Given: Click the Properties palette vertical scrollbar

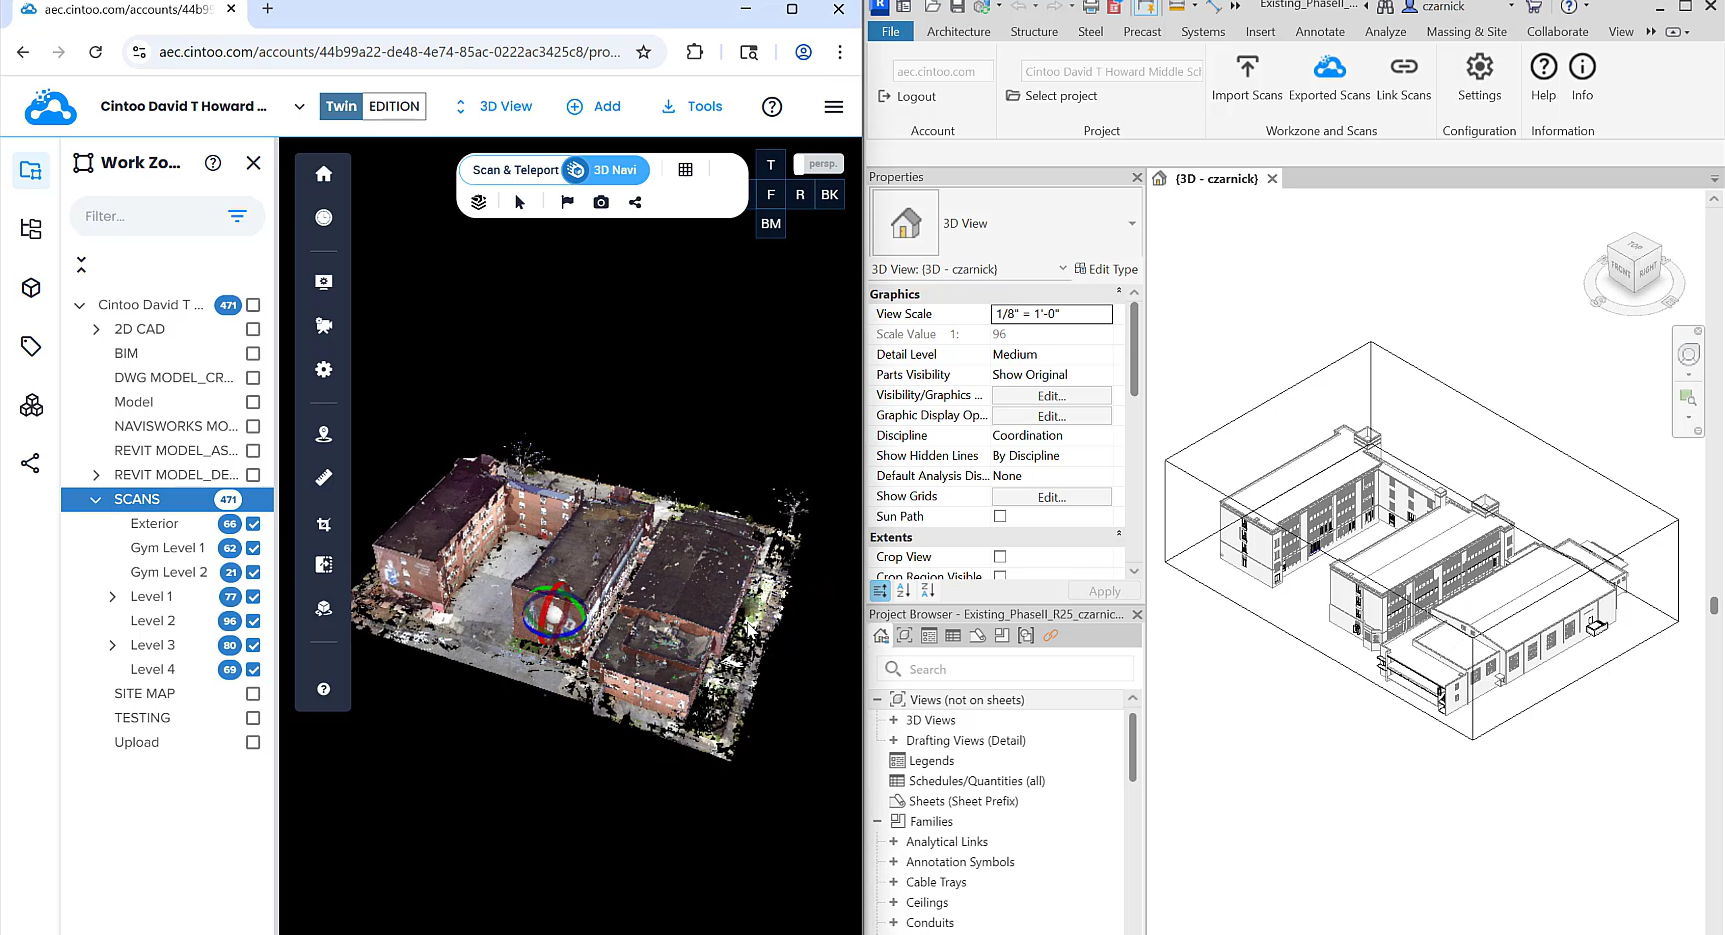Looking at the screenshot, I should [1133, 349].
